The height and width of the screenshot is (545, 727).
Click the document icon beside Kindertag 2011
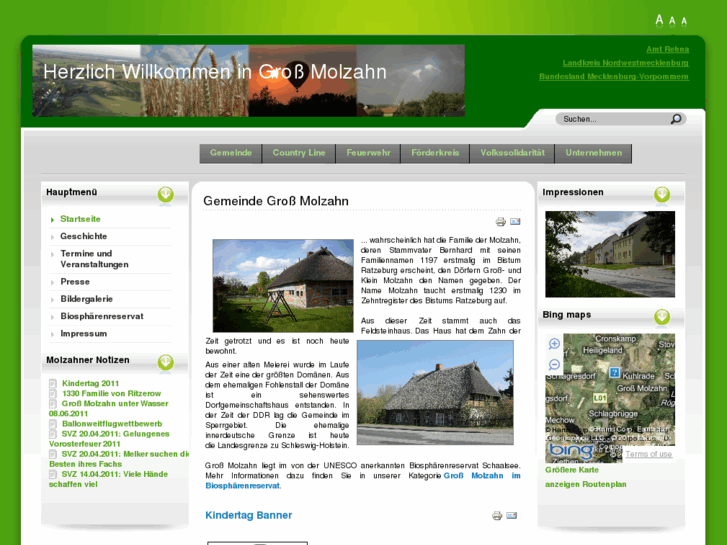(53, 384)
